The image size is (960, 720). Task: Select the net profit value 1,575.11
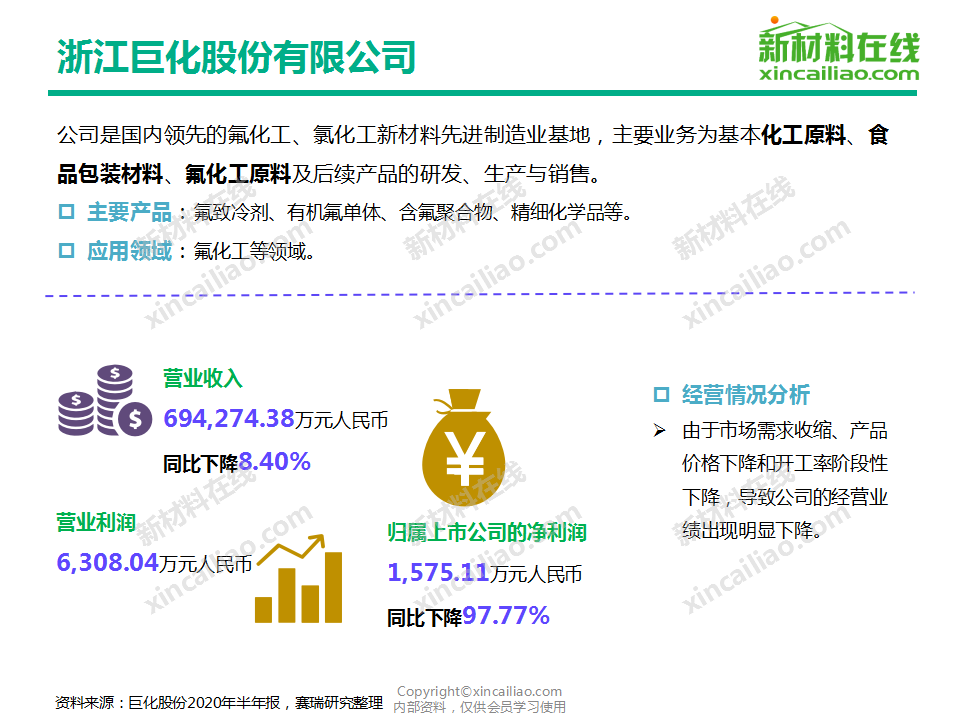pos(438,572)
